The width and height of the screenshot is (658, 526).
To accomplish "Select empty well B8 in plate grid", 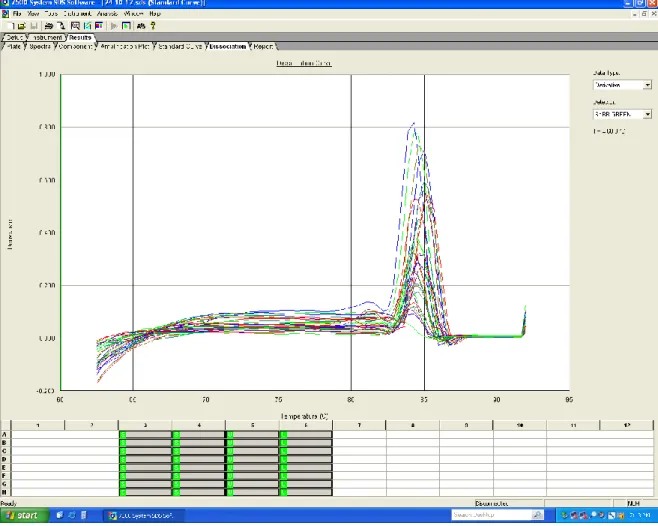I will [413, 443].
